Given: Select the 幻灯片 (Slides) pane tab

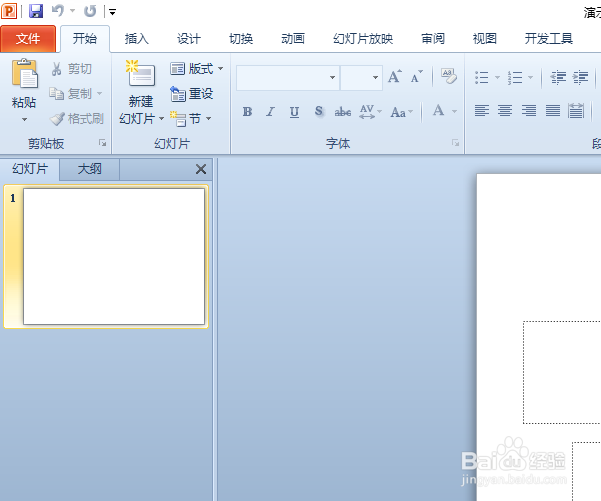Looking at the screenshot, I should click(x=30, y=169).
